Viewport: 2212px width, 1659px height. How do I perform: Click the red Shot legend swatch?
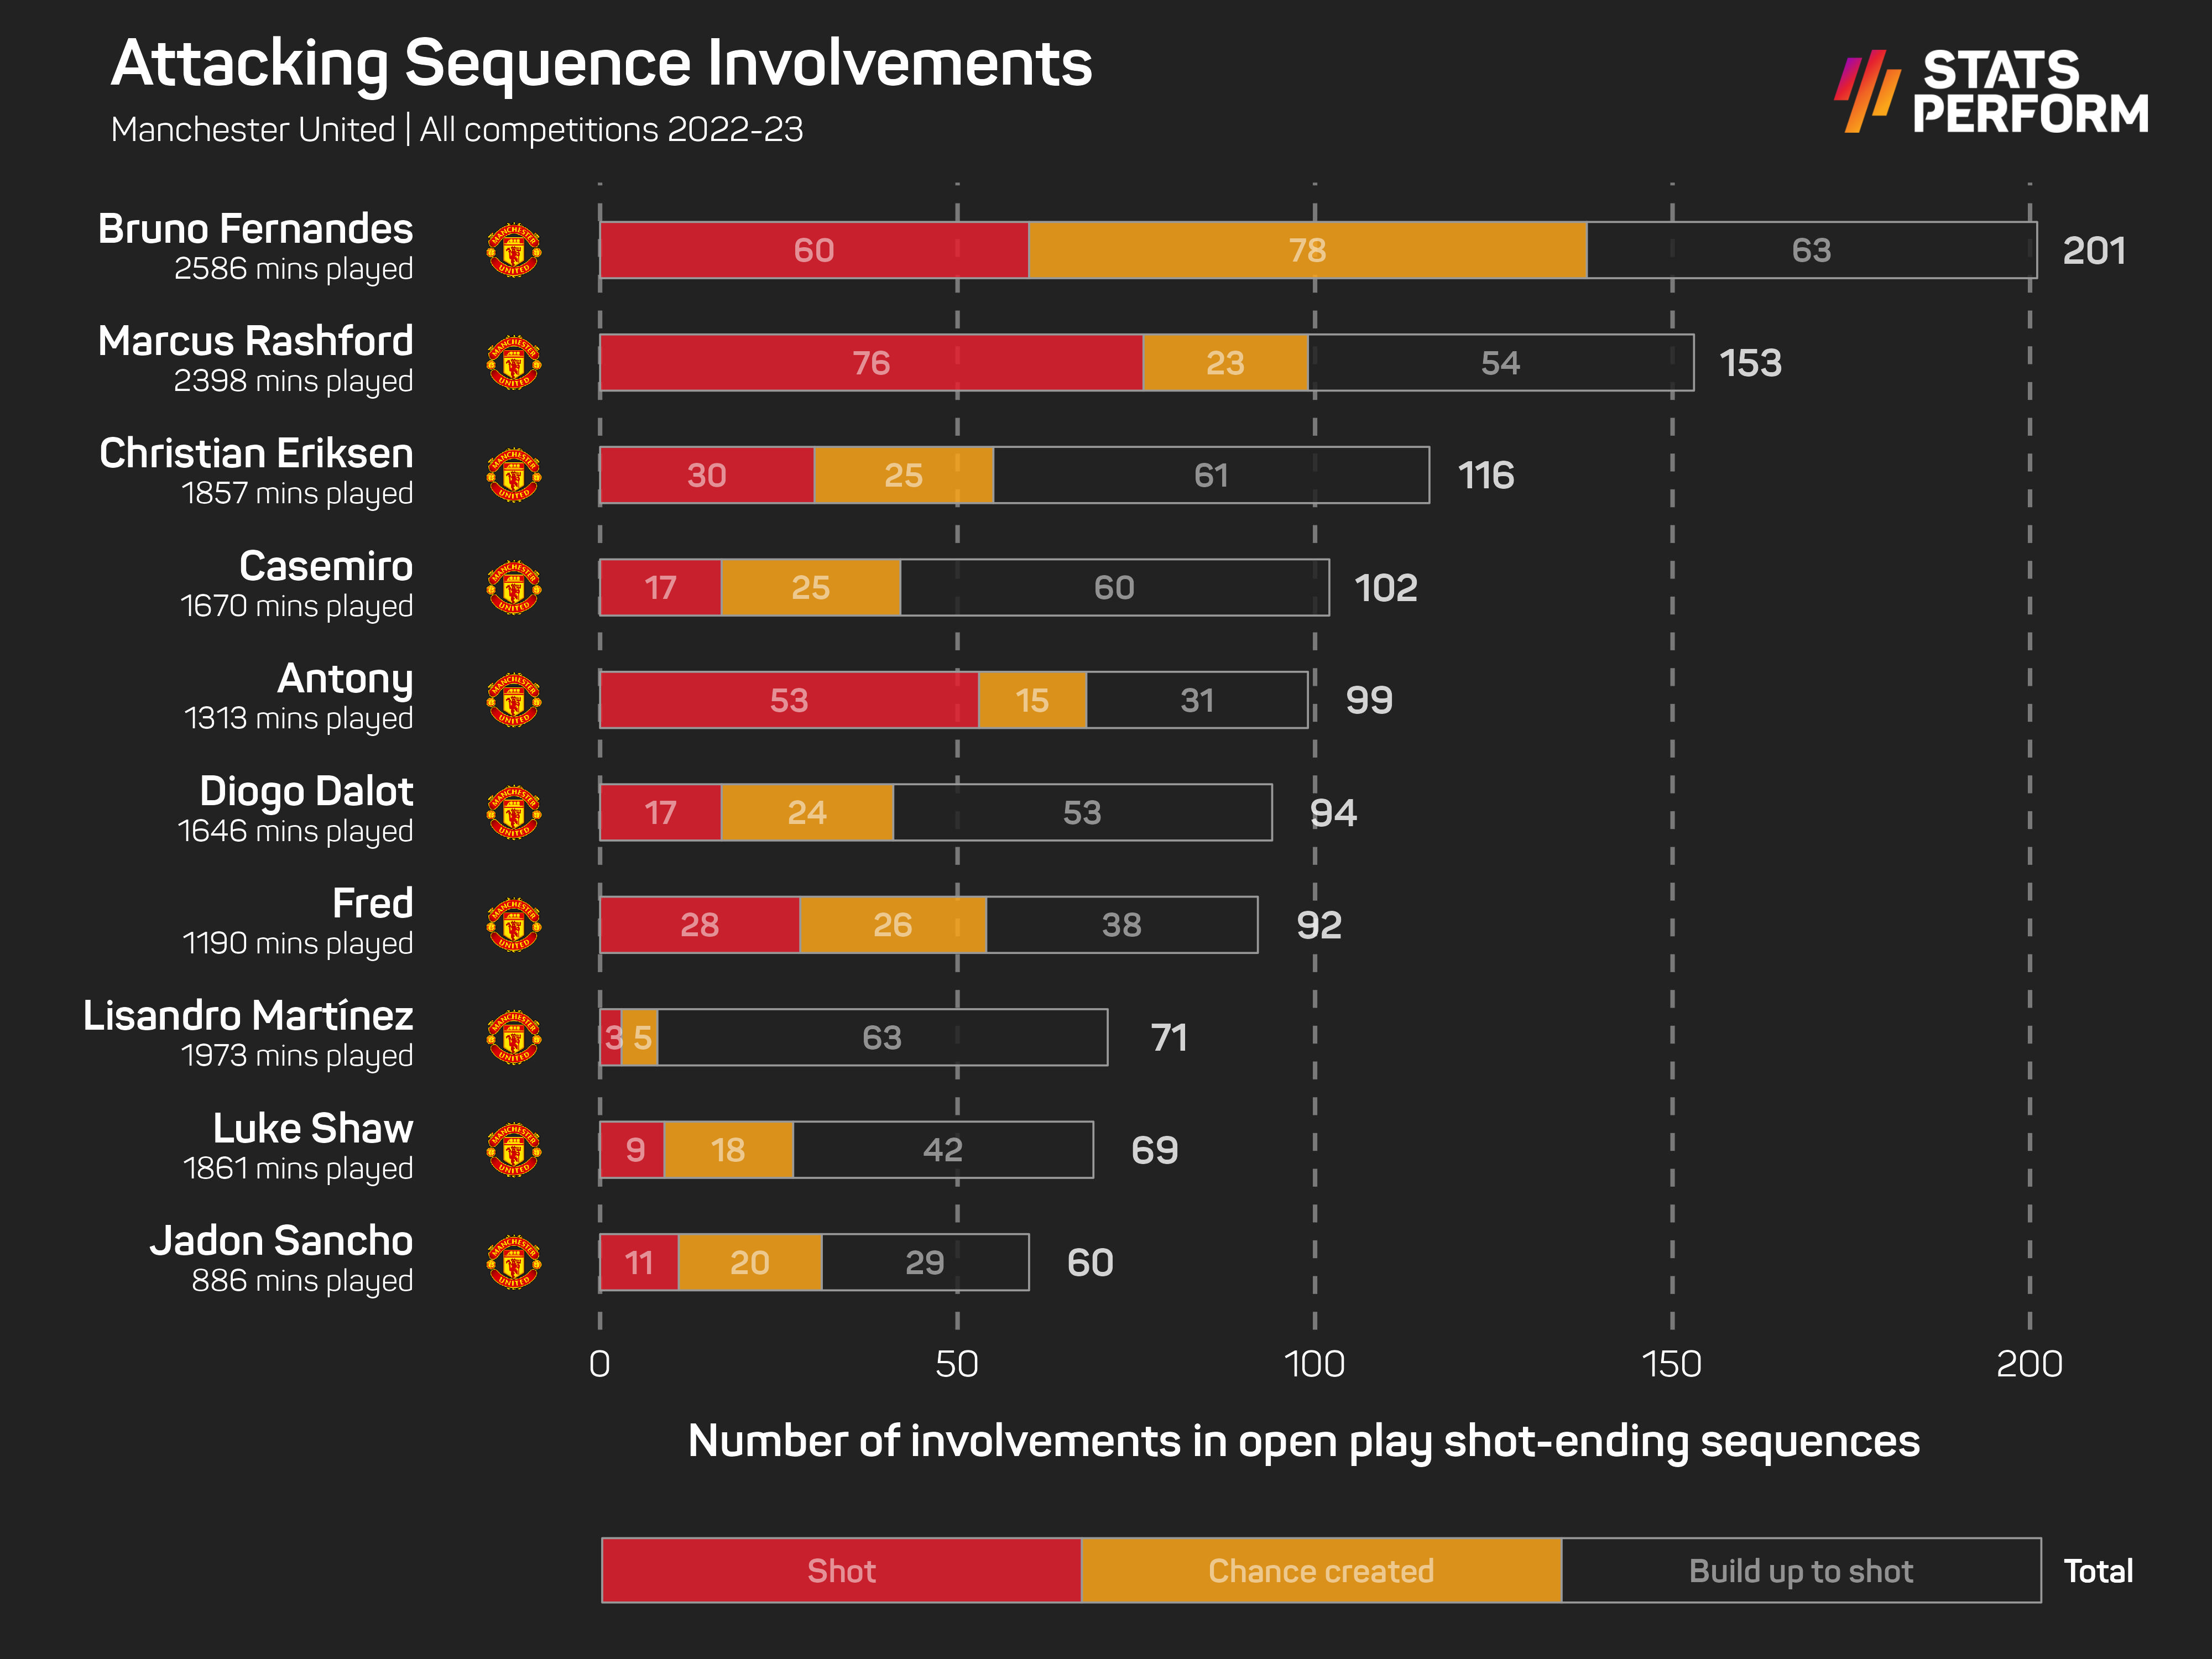(841, 1570)
